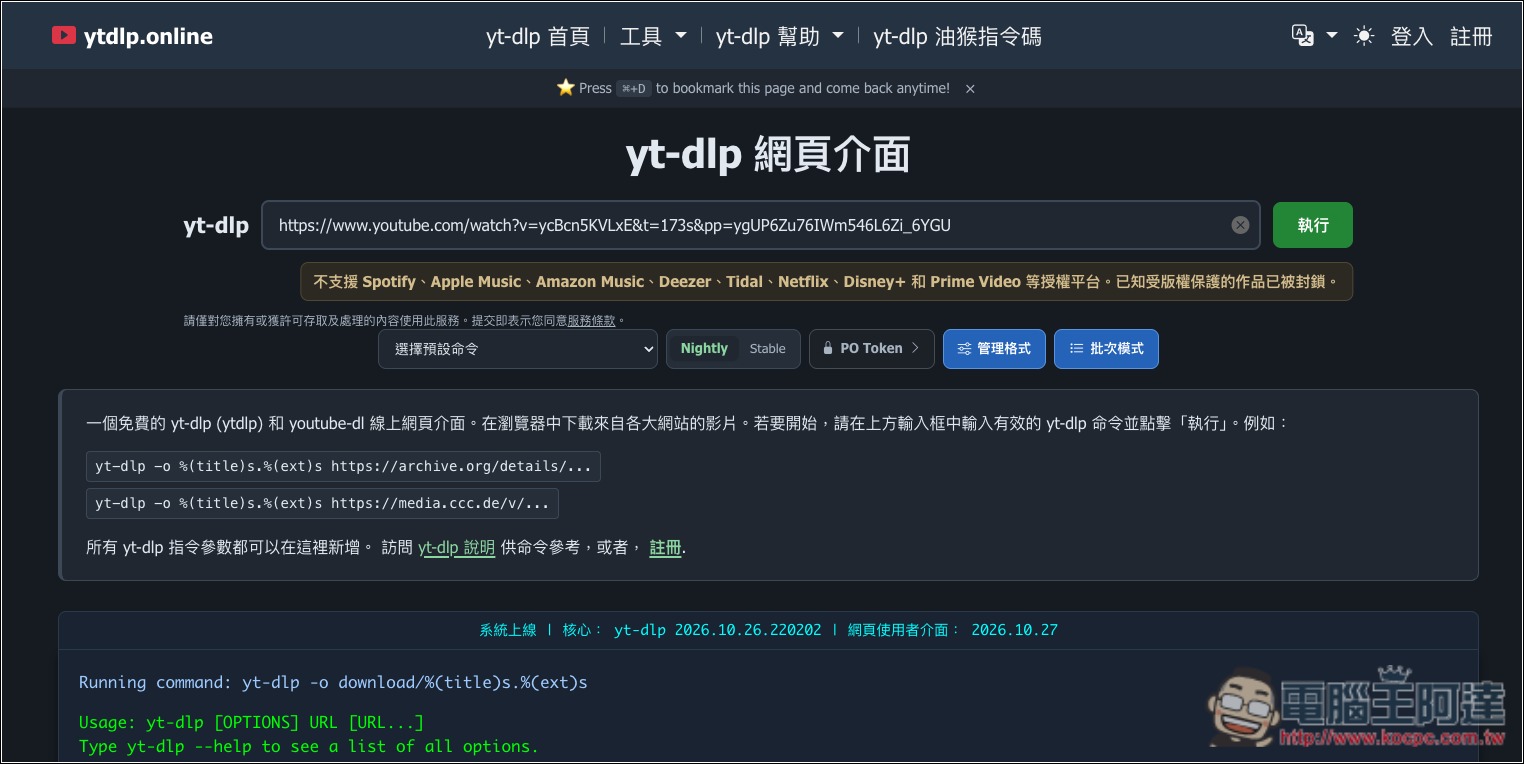Dismiss the bookmark banner with the X

pos(970,89)
